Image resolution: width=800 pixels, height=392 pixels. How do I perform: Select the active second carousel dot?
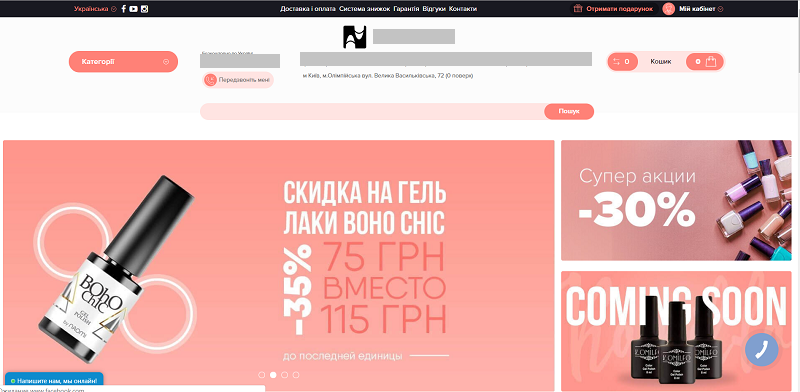coord(273,375)
